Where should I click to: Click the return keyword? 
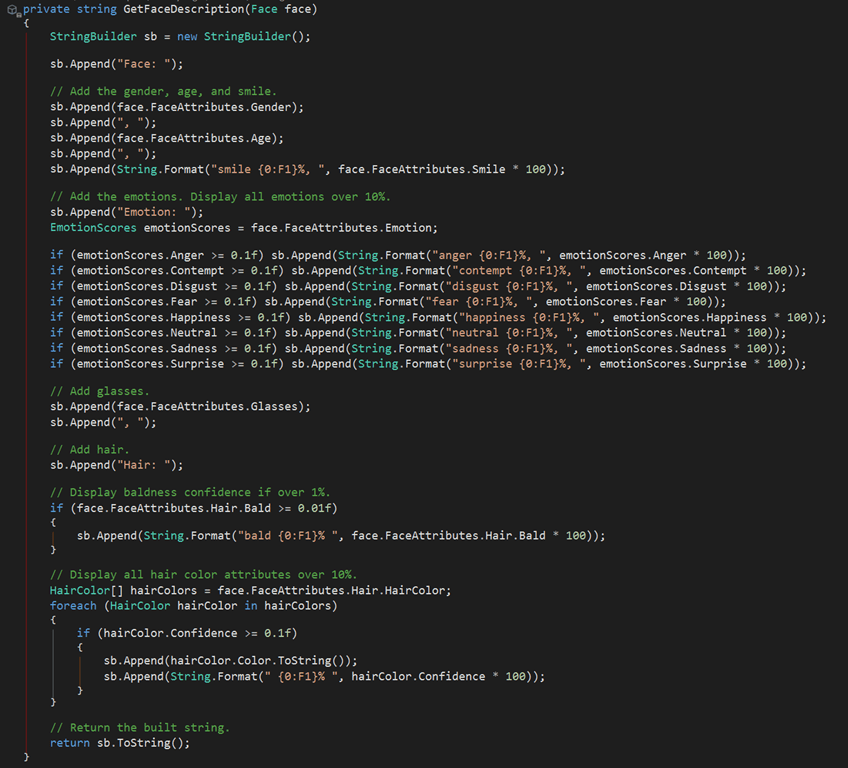(70, 742)
